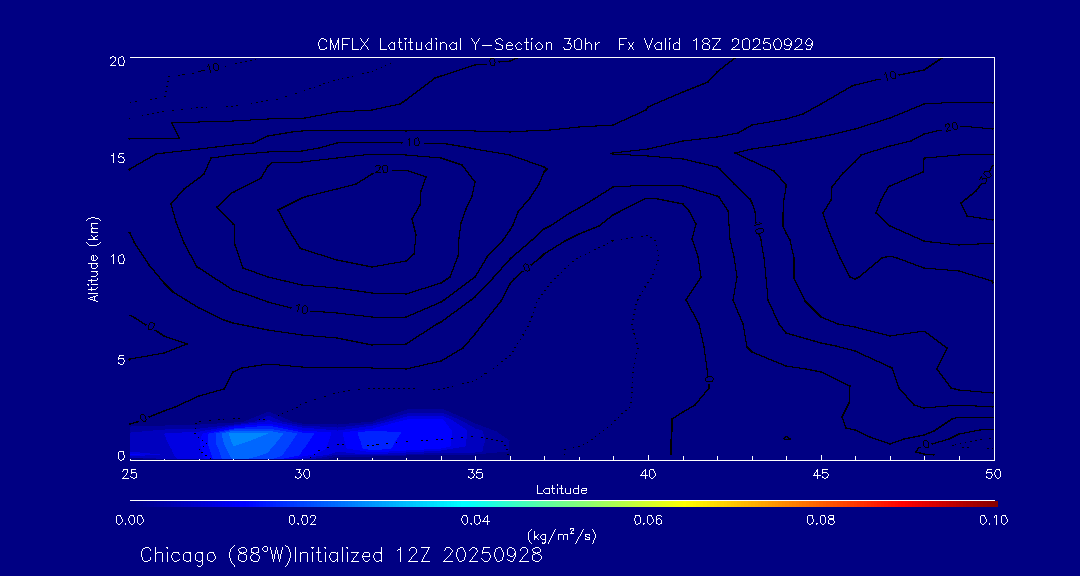Click the (kg/m²/s) units label
The width and height of the screenshot is (1080, 576).
tap(562, 536)
